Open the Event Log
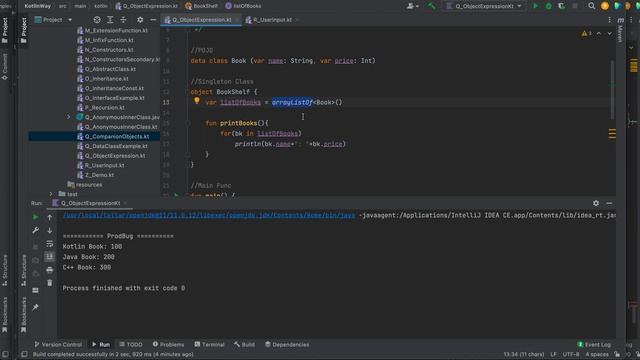640x360 pixels. point(594,344)
